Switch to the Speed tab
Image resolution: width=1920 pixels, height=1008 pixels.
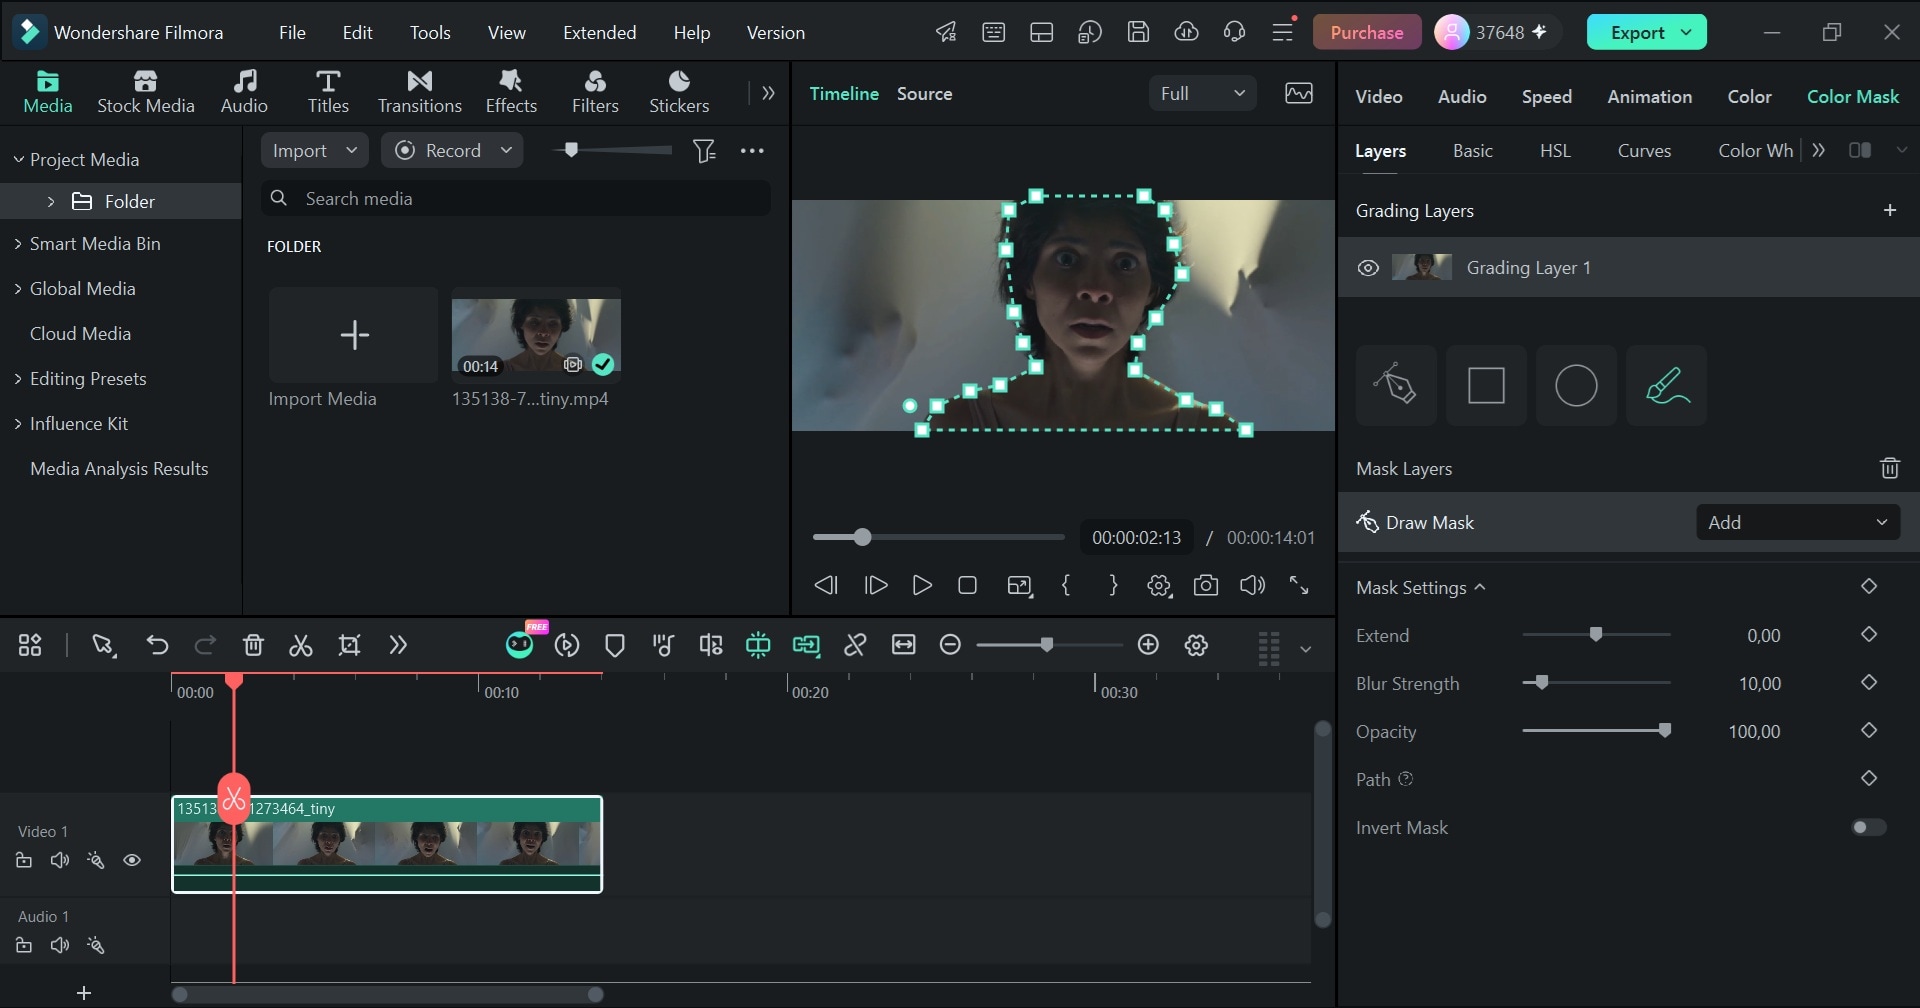coord(1546,97)
